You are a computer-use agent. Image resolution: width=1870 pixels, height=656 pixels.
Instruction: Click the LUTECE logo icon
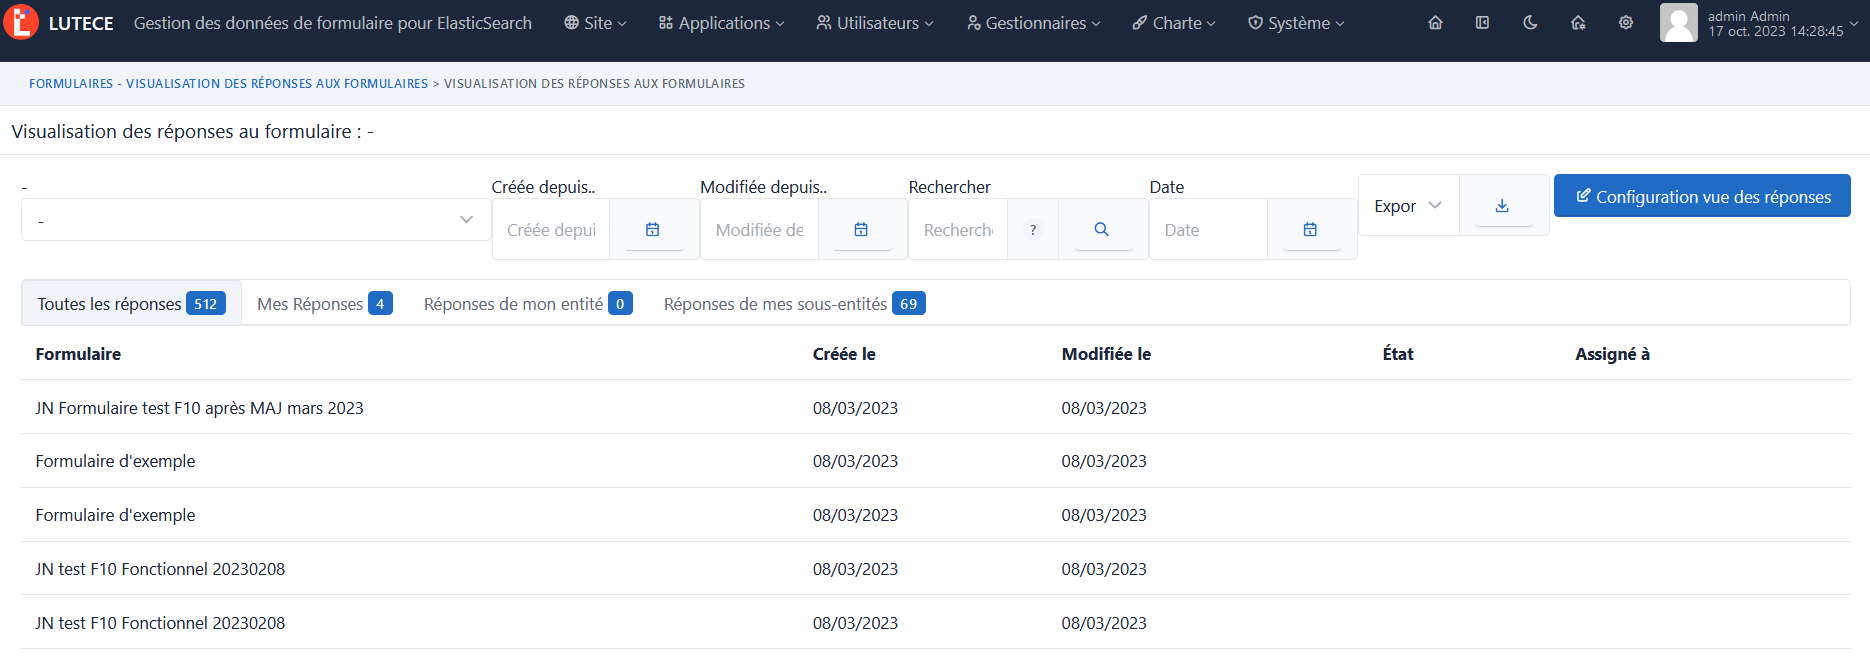pyautogui.click(x=21, y=22)
